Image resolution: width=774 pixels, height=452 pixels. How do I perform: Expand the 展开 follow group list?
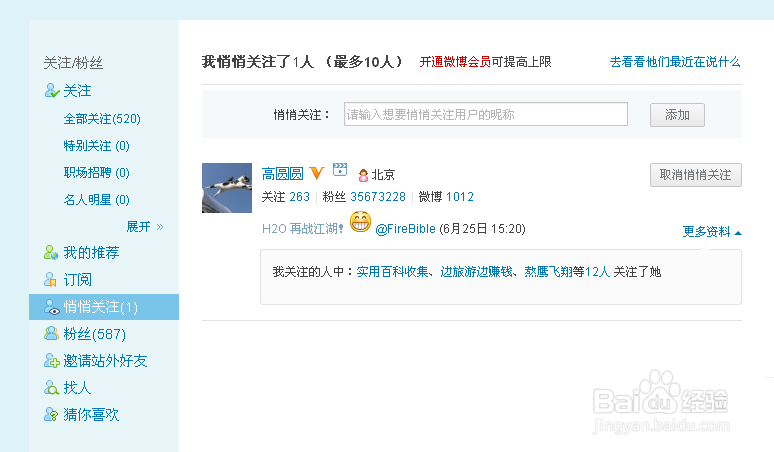point(145,226)
